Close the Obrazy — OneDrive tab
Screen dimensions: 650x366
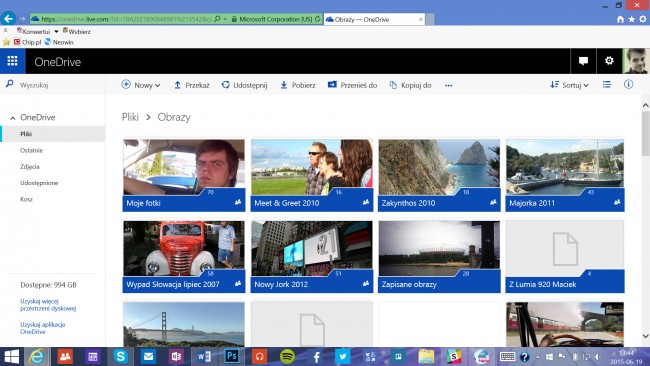[420, 19]
